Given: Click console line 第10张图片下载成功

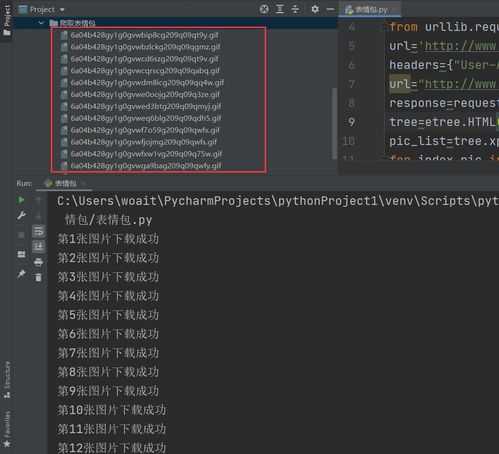Looking at the screenshot, I should click(x=112, y=410).
